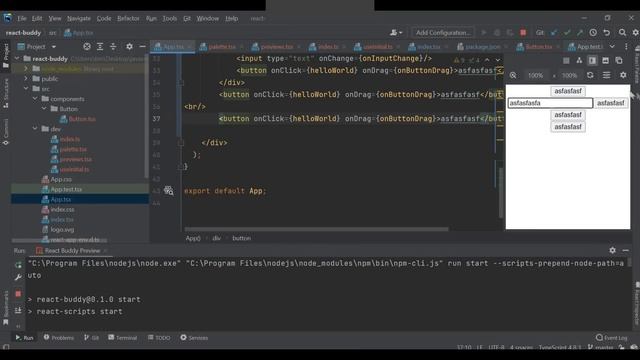Open Git history clock icon

(593, 32)
